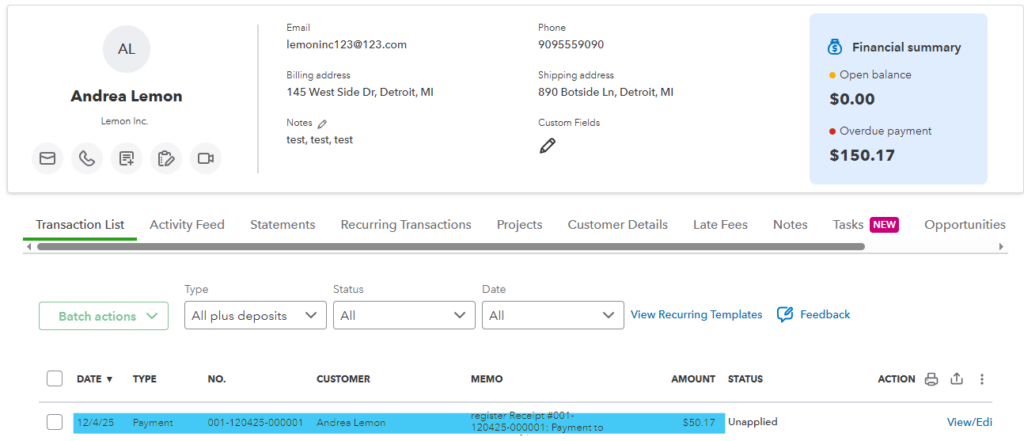1024x441 pixels.
Task: Open the Late Fees tab
Action: 720,225
